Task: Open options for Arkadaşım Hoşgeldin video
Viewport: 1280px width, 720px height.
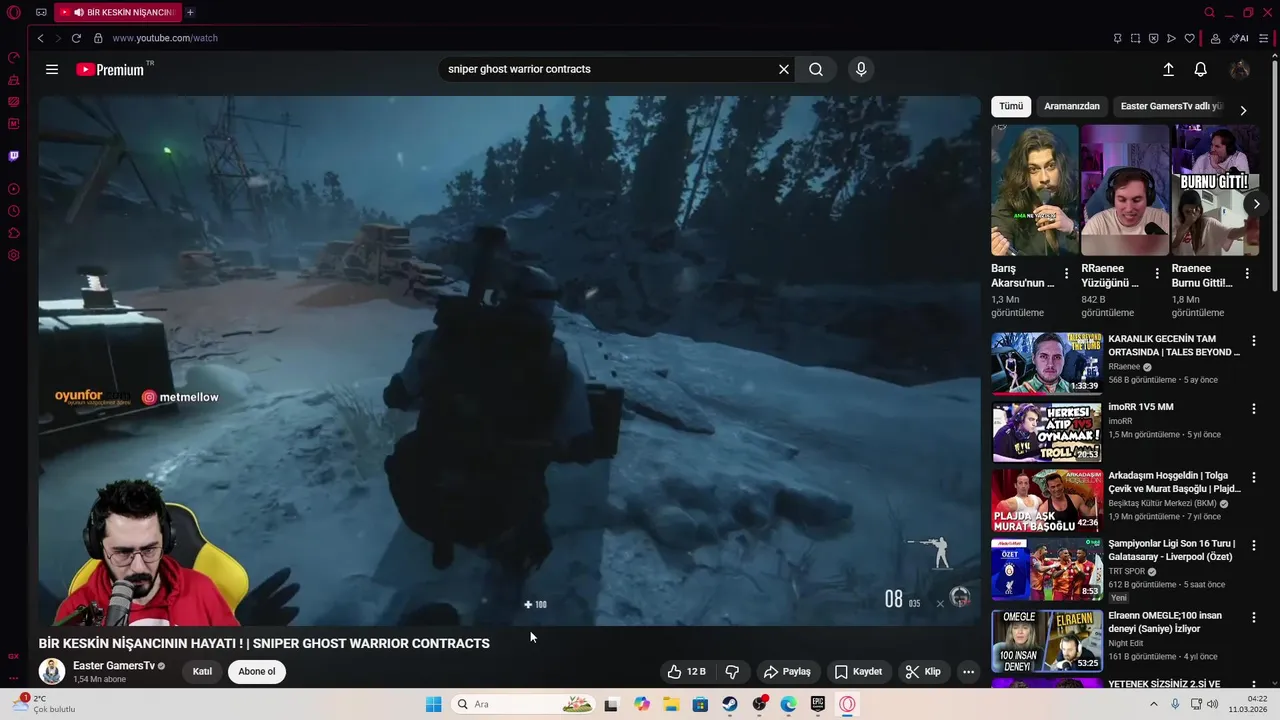Action: tap(1253, 478)
